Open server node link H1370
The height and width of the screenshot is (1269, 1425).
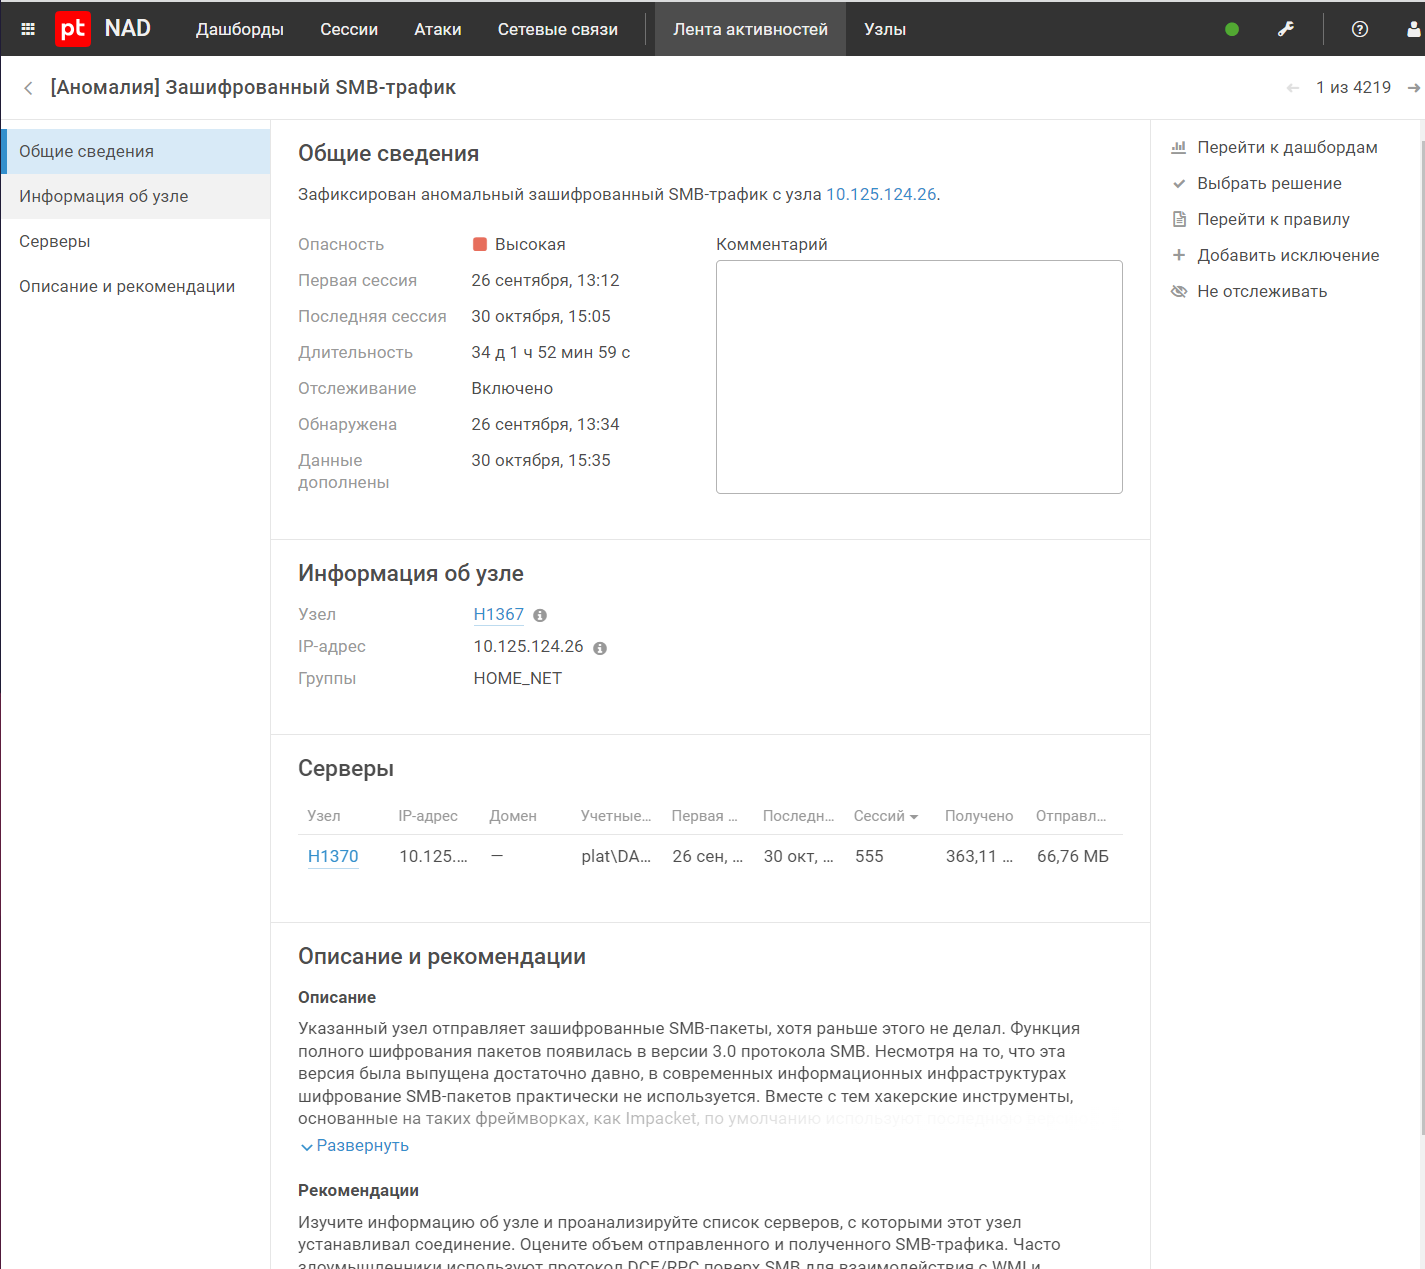point(333,856)
